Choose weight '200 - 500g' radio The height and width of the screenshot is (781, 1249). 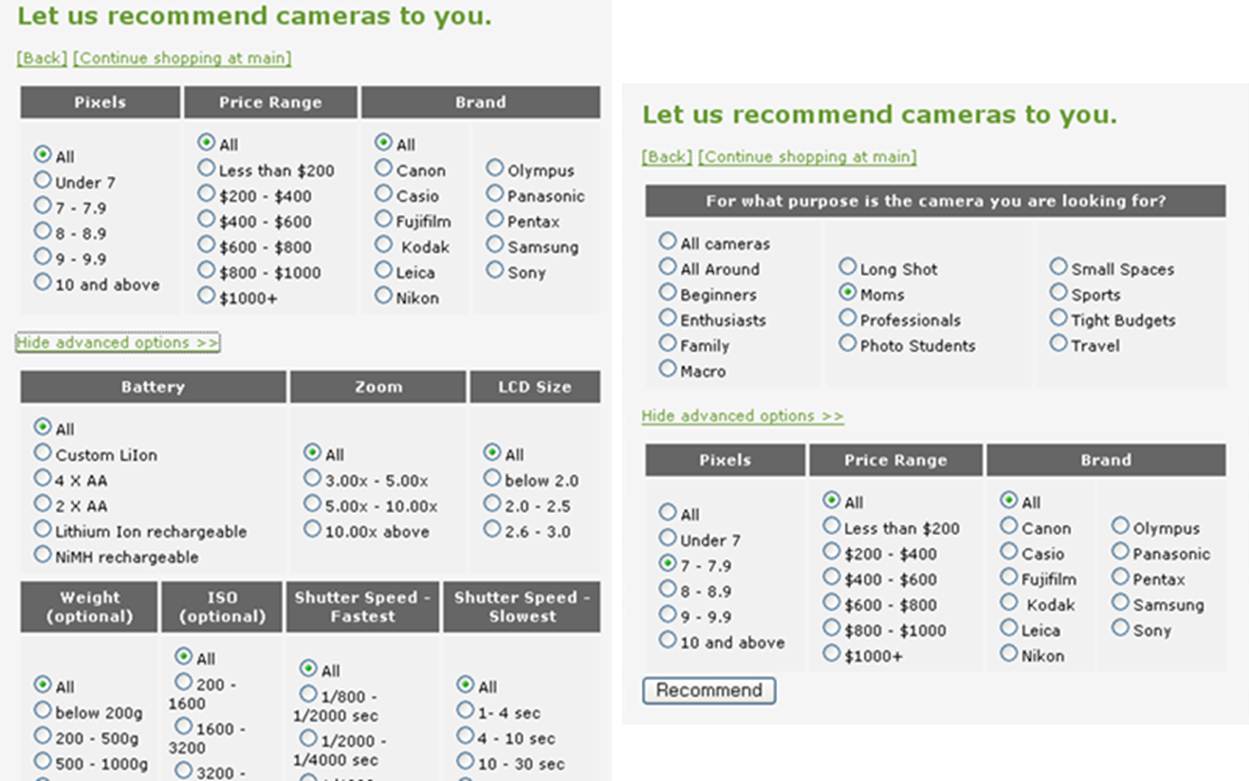[42, 736]
